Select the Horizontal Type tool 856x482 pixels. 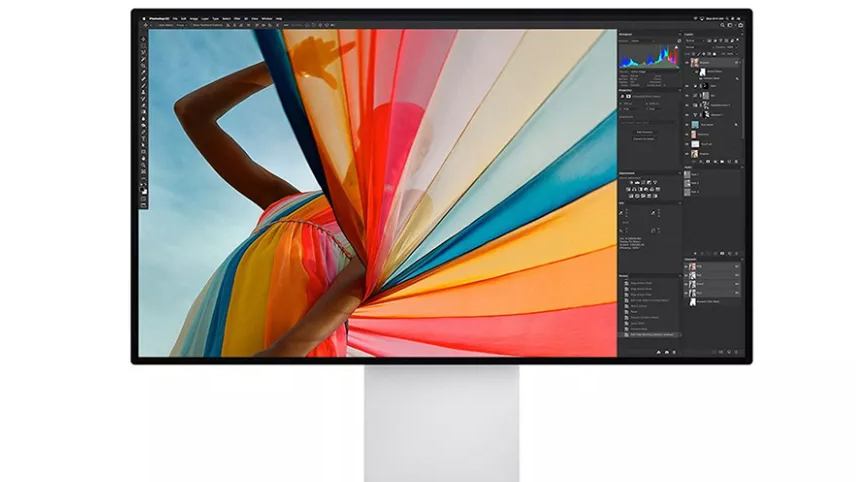[144, 138]
